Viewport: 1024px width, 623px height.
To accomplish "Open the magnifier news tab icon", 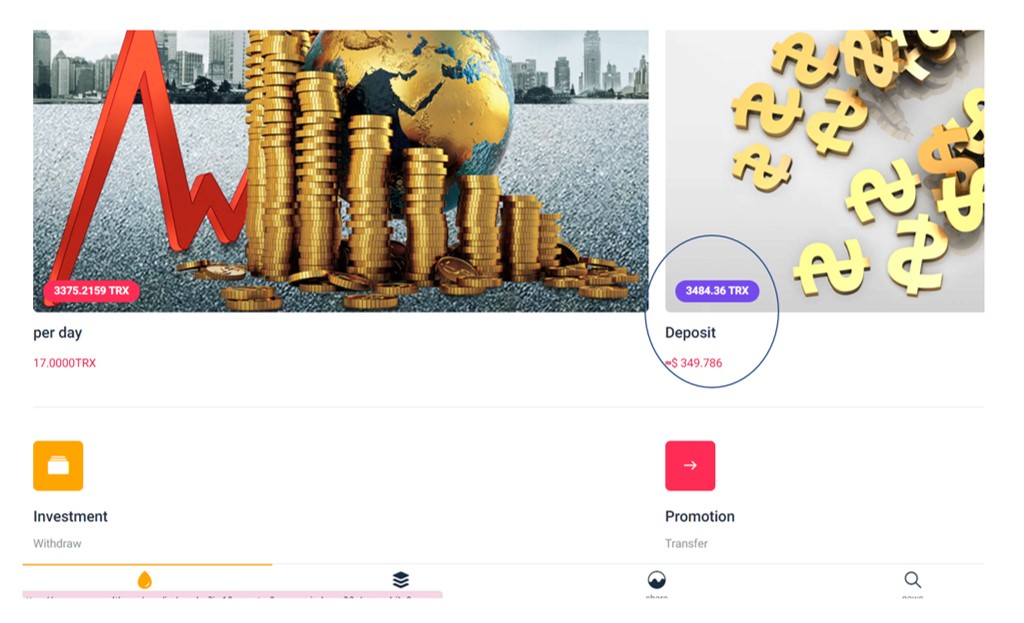I will (912, 579).
